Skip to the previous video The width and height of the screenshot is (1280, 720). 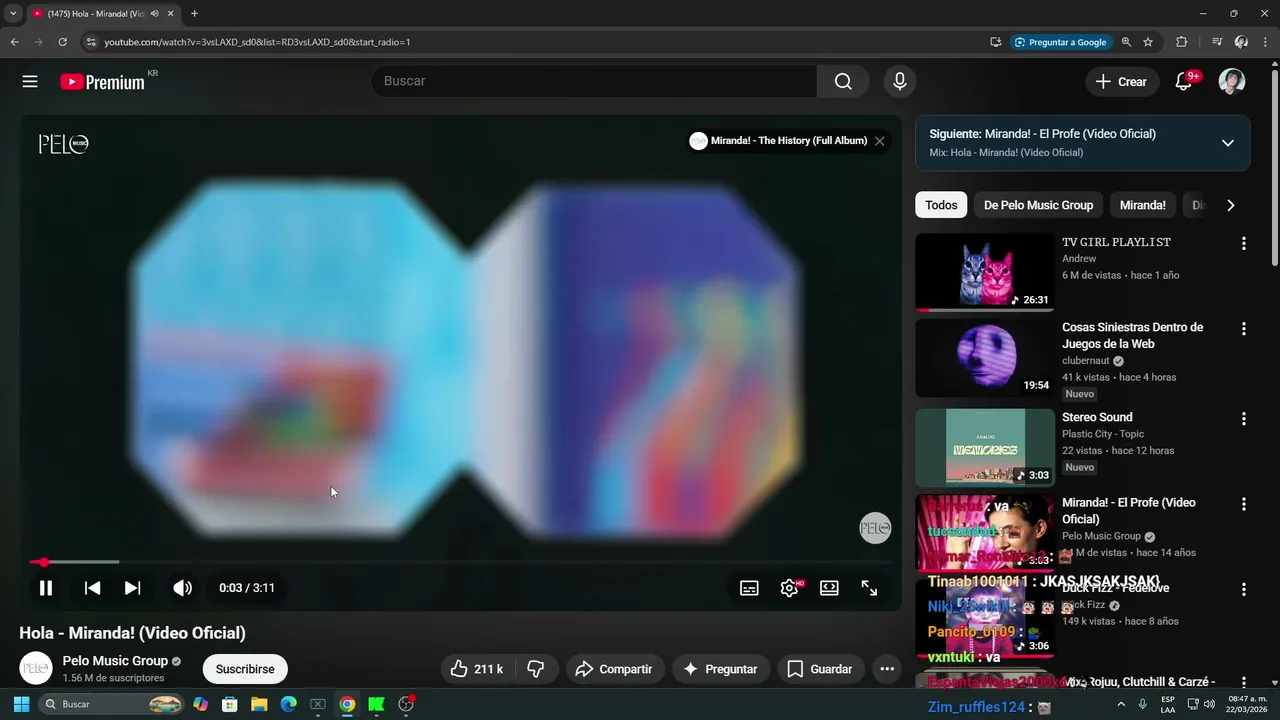coord(92,588)
